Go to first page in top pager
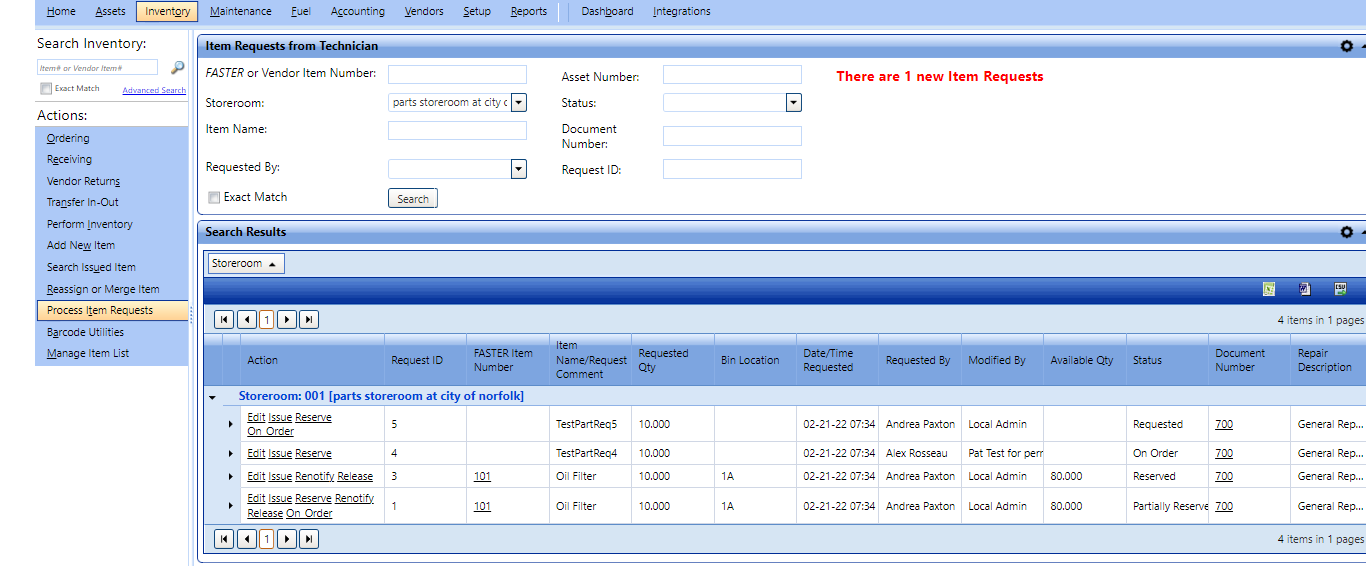Image resolution: width=1366 pixels, height=566 pixels. [224, 320]
